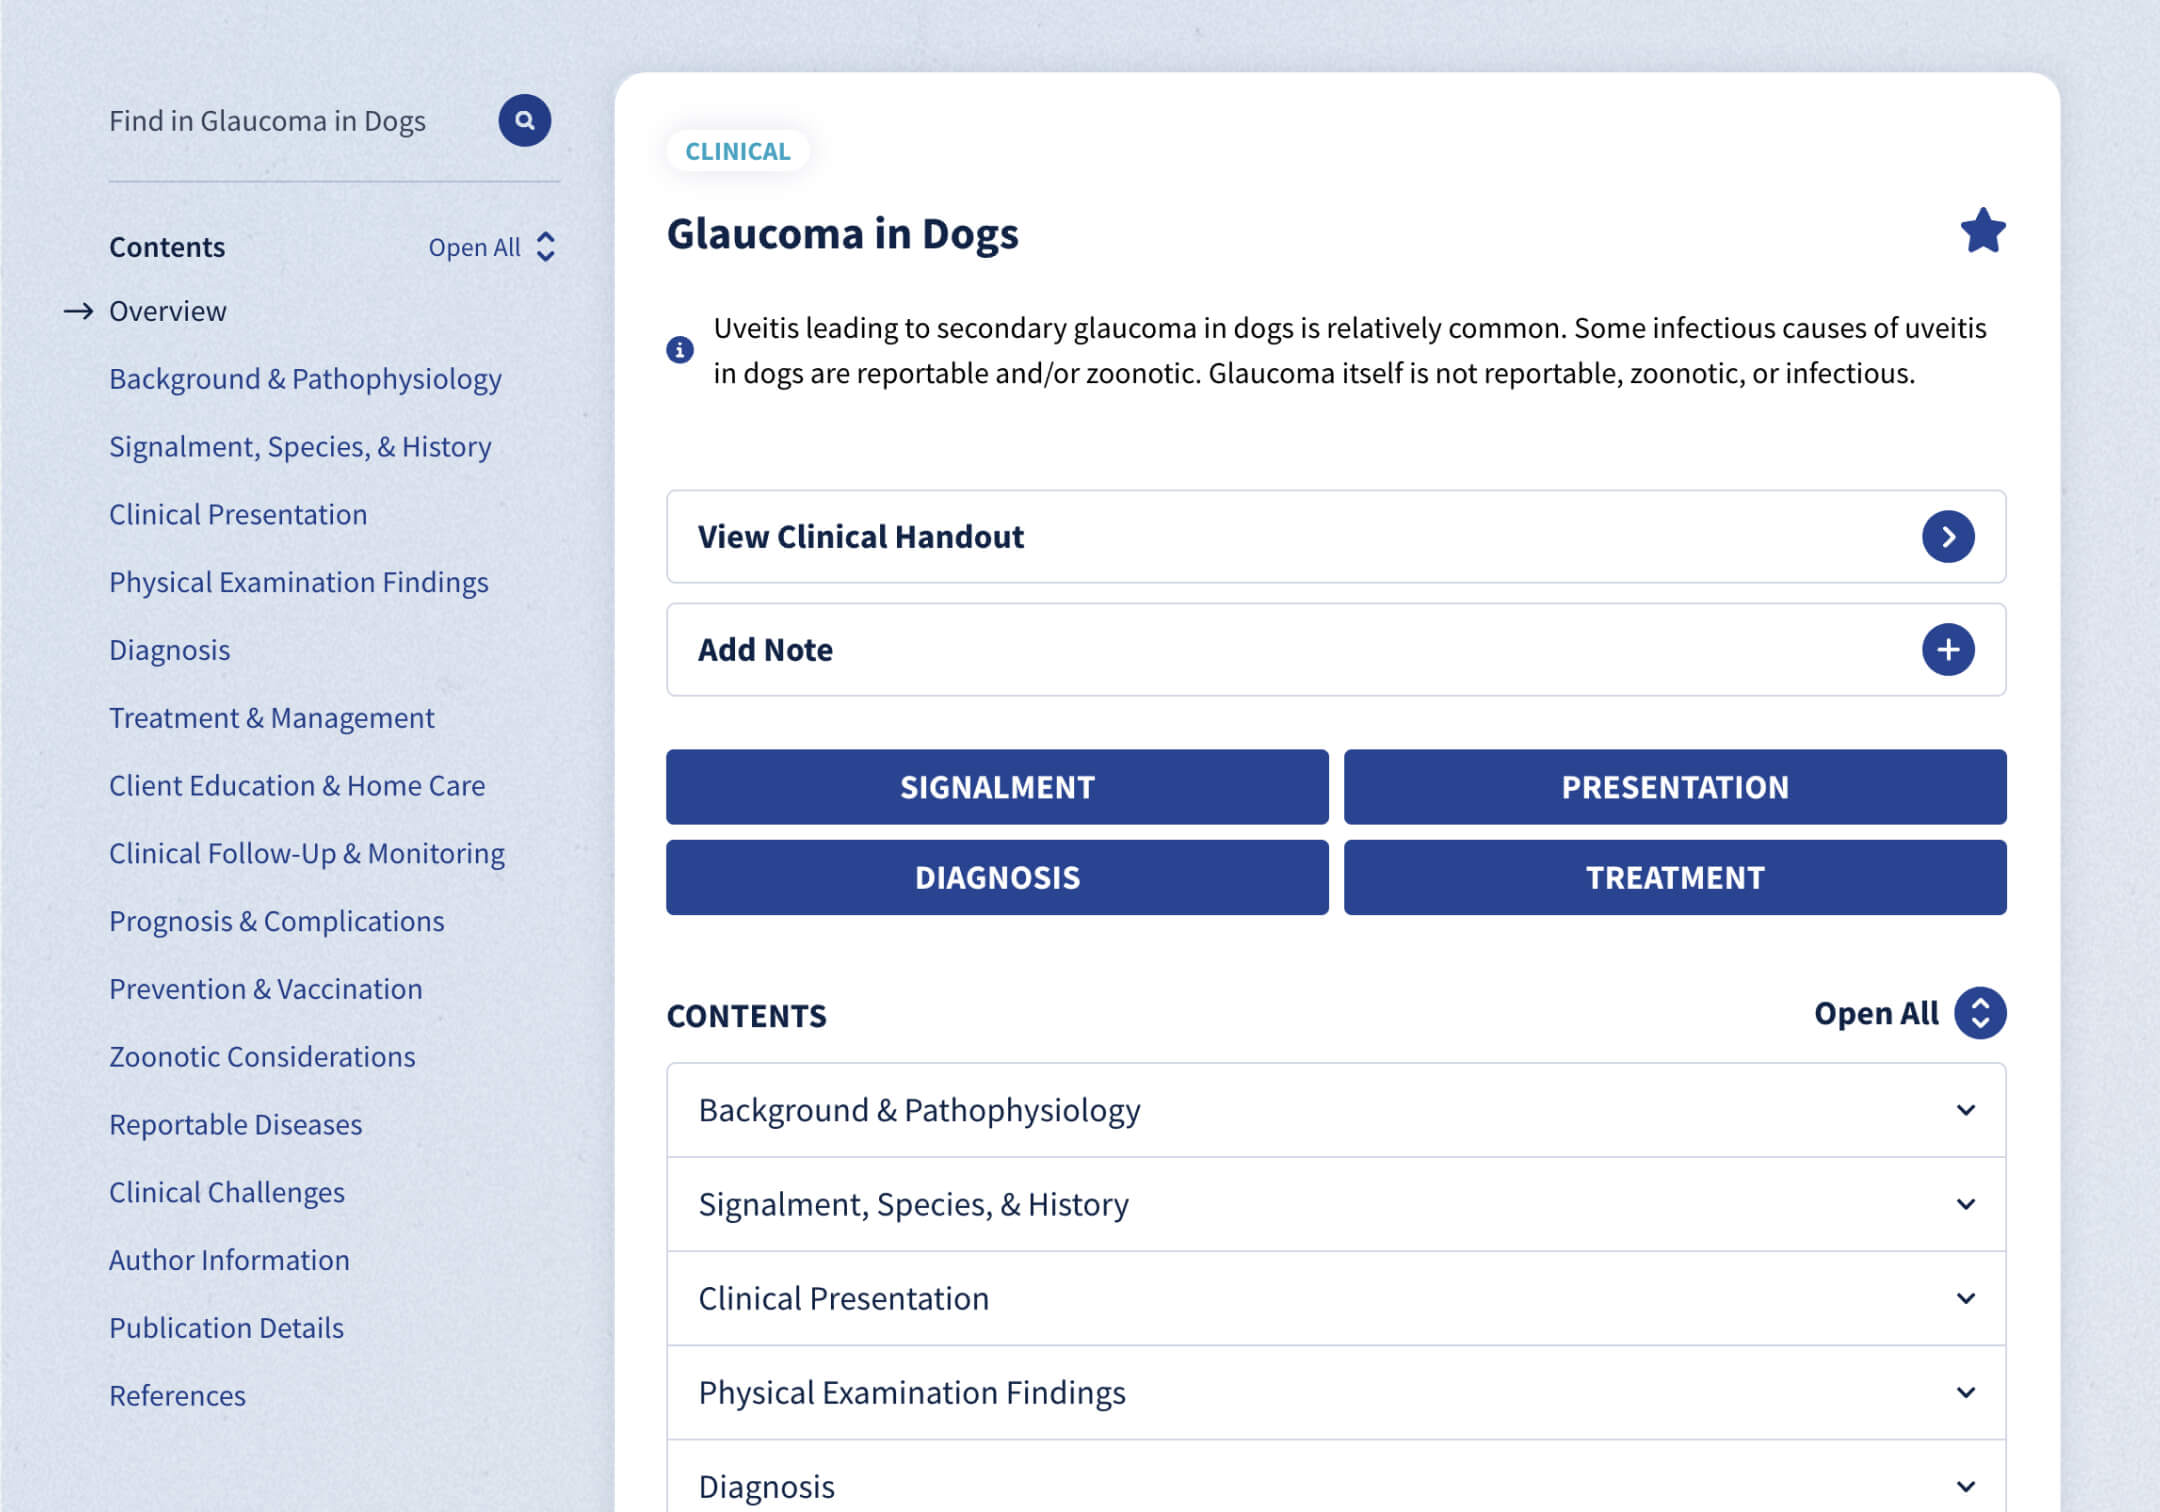Click the info icon beside the uveitis note

[680, 350]
